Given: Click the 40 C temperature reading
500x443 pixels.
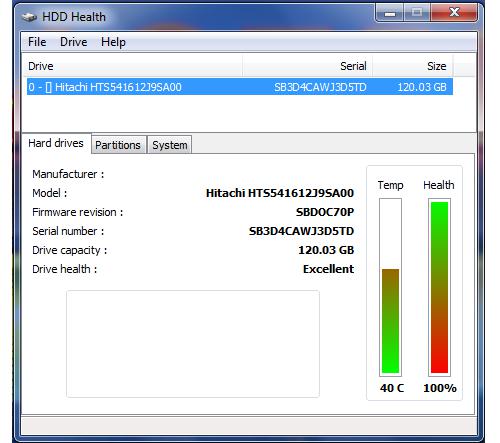Looking at the screenshot, I should [x=392, y=388].
